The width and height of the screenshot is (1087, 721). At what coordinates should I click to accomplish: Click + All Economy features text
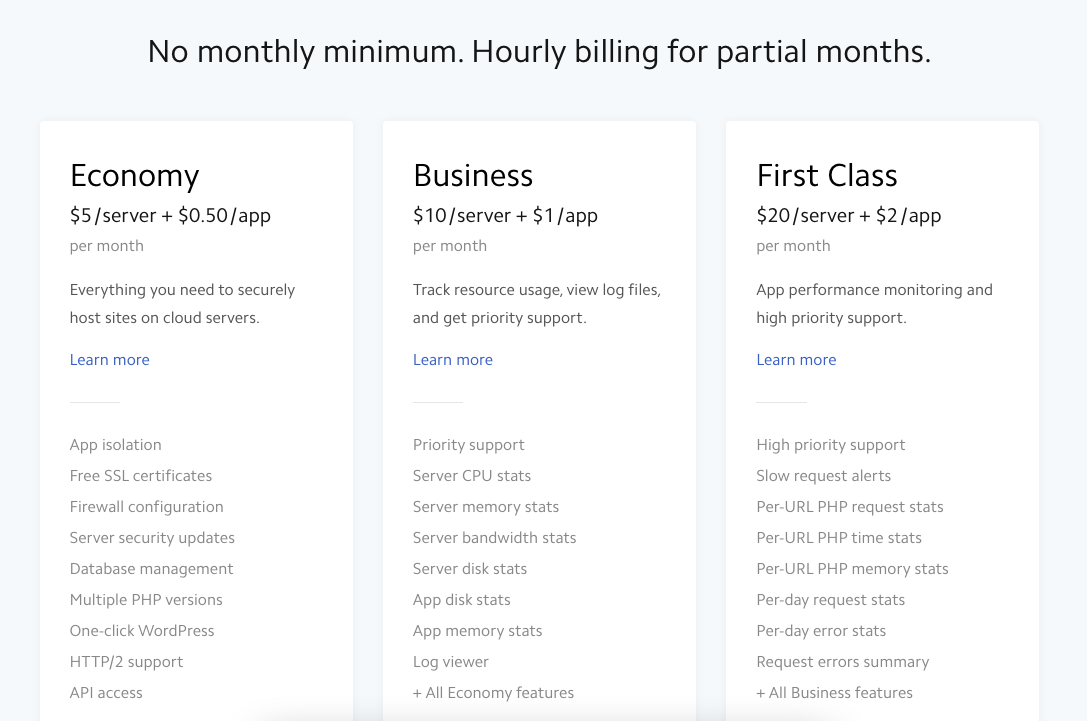click(x=493, y=693)
